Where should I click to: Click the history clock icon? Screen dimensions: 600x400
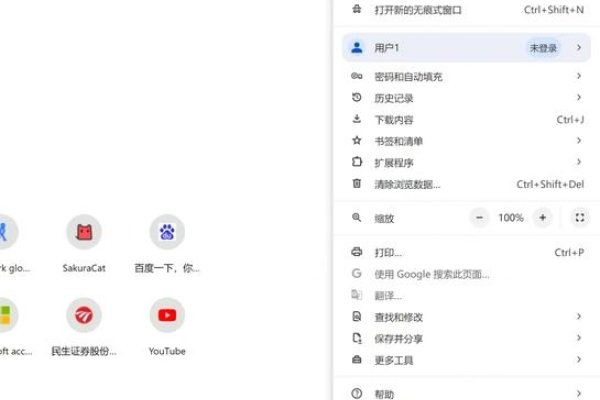(357, 98)
